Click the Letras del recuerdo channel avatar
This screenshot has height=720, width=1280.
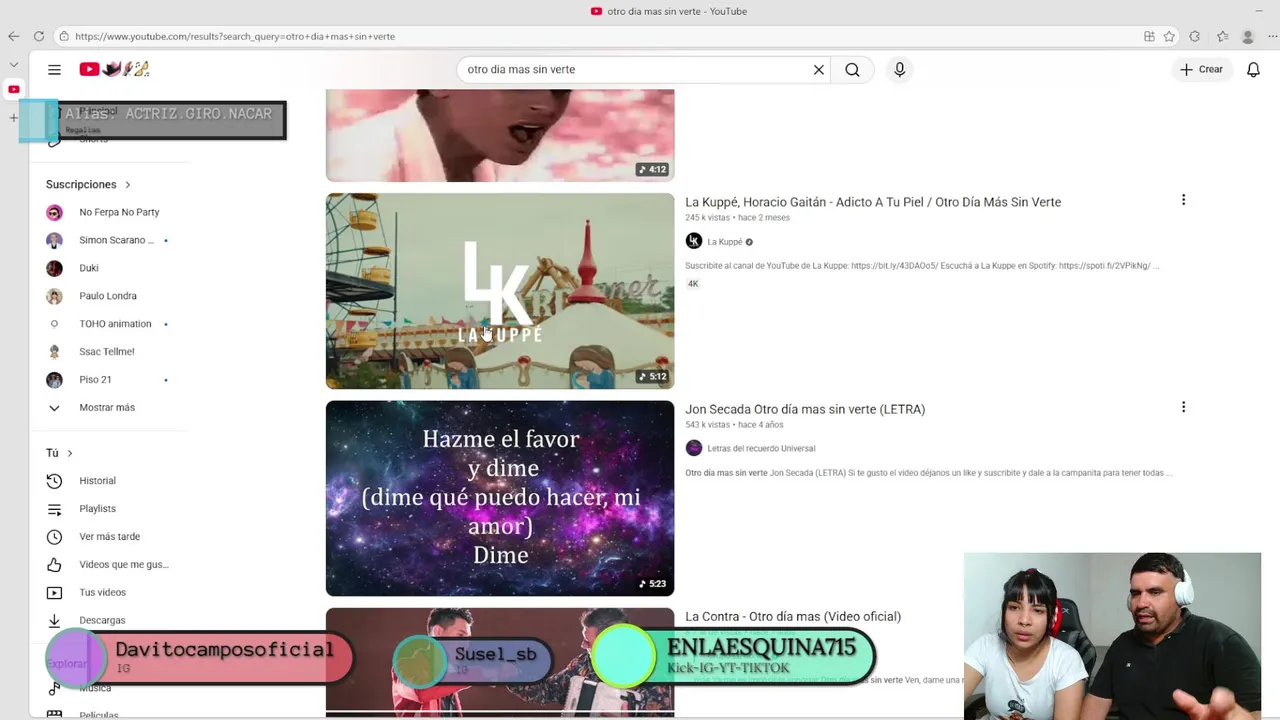(x=694, y=448)
